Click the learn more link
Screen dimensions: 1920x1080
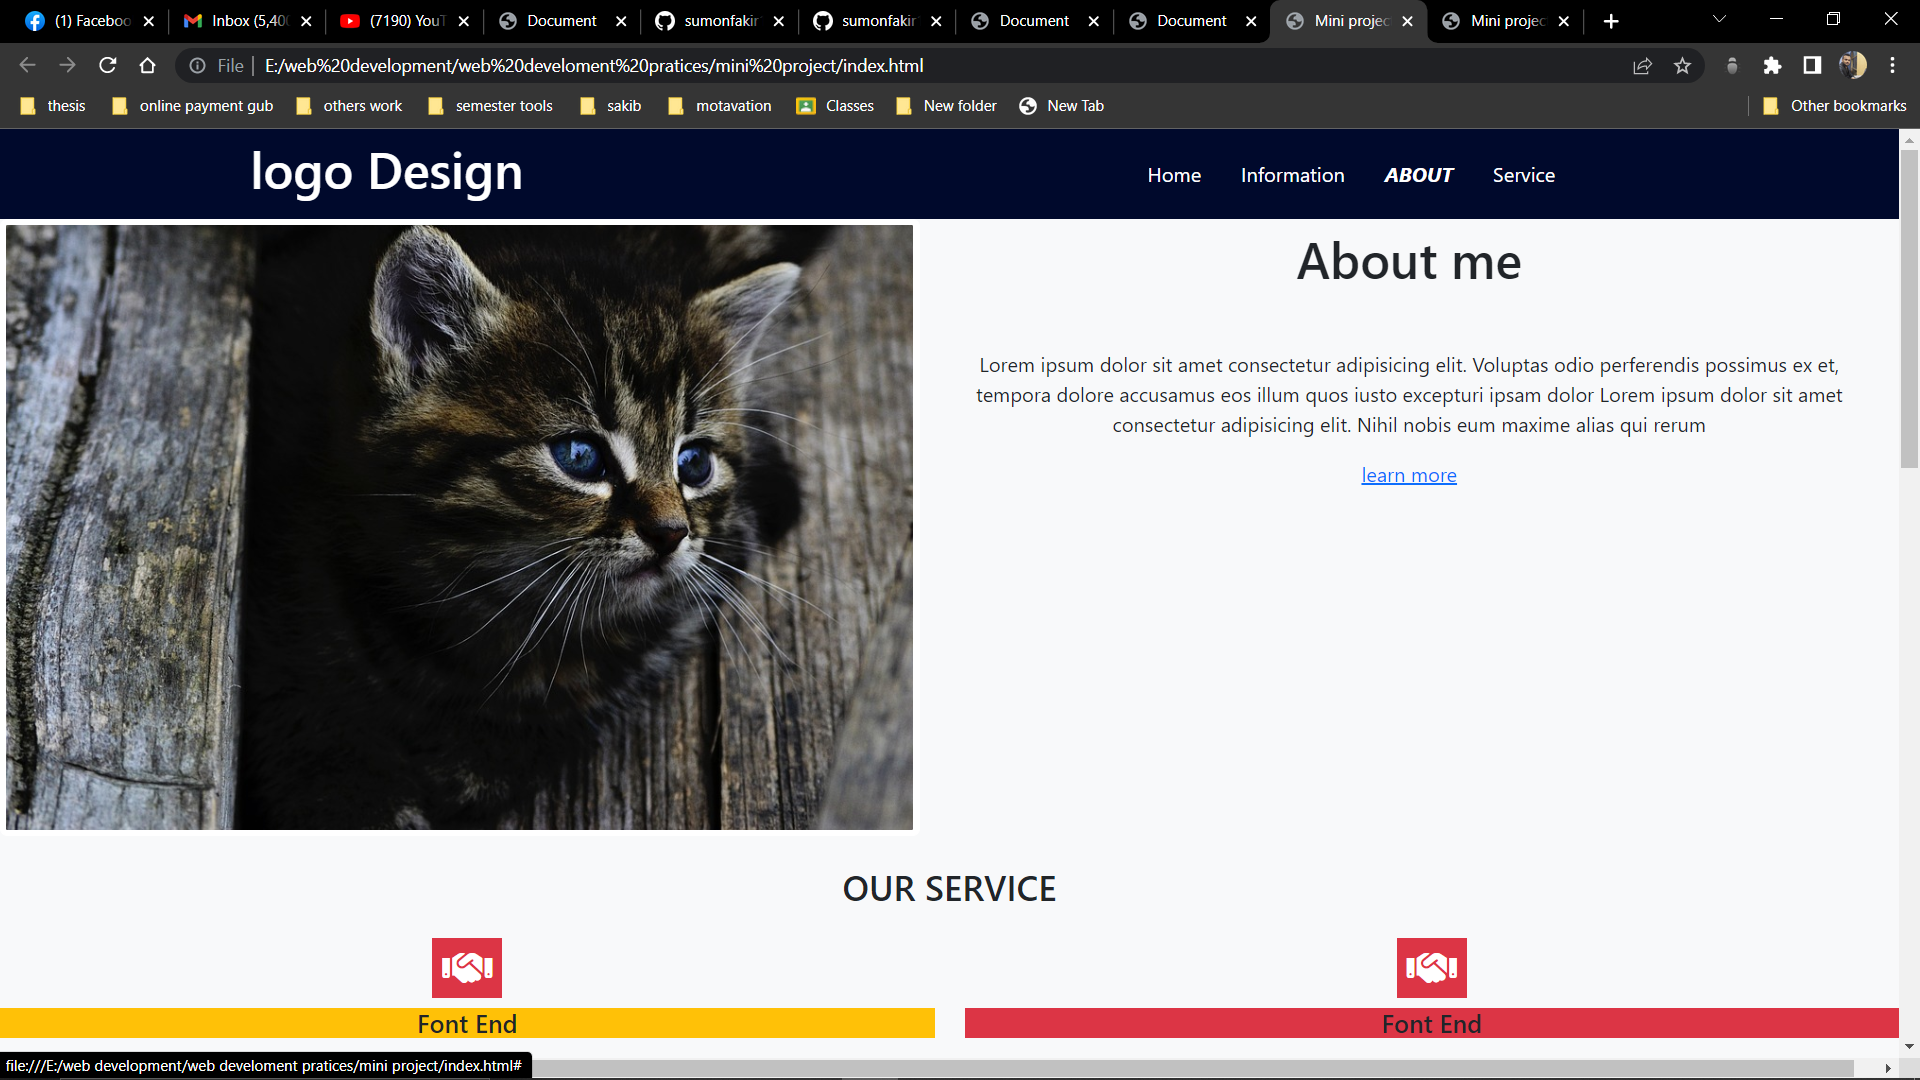[x=1409, y=475]
